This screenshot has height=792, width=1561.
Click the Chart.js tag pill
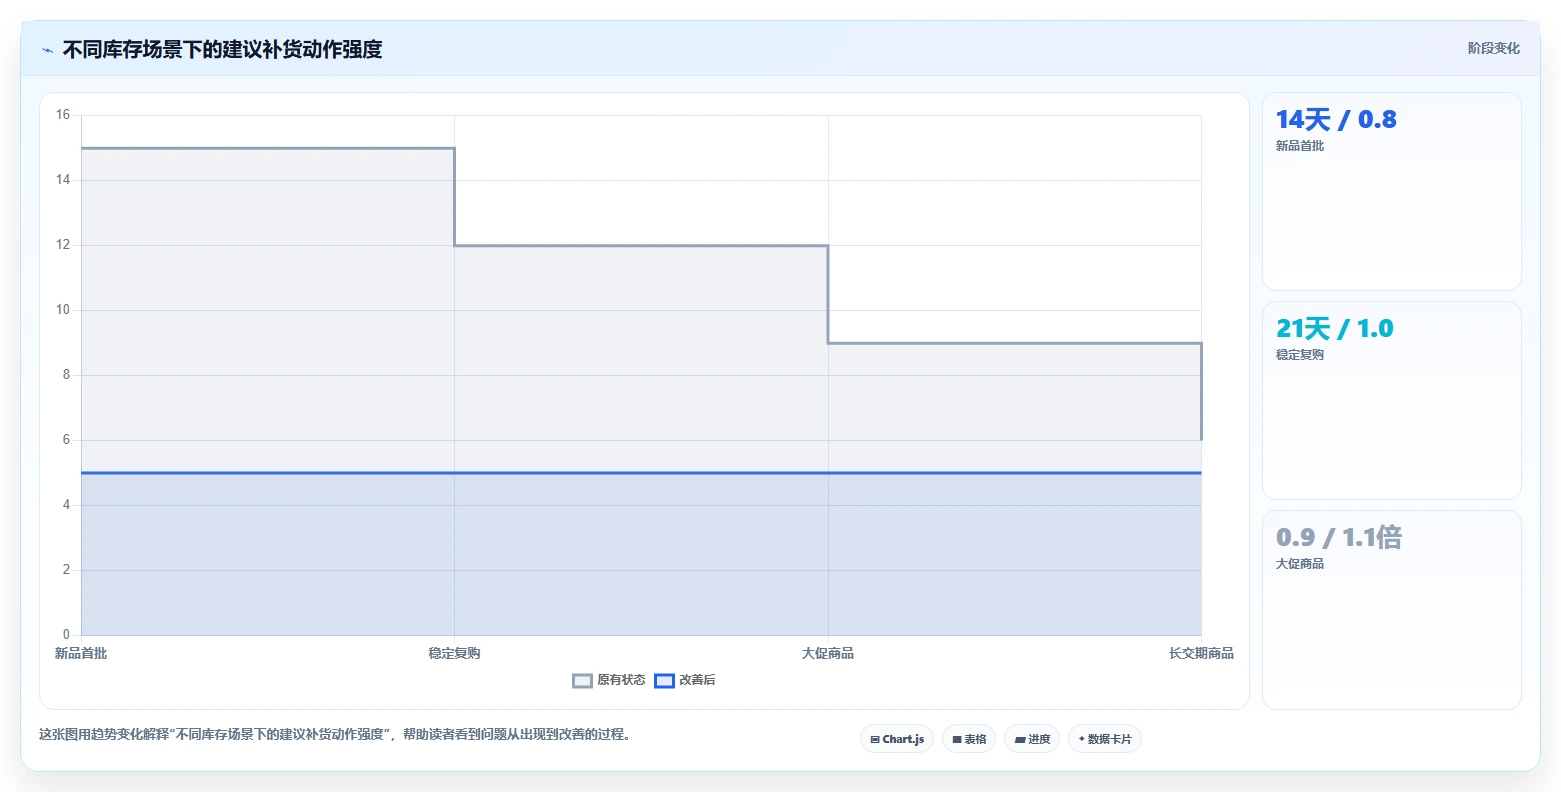point(897,739)
